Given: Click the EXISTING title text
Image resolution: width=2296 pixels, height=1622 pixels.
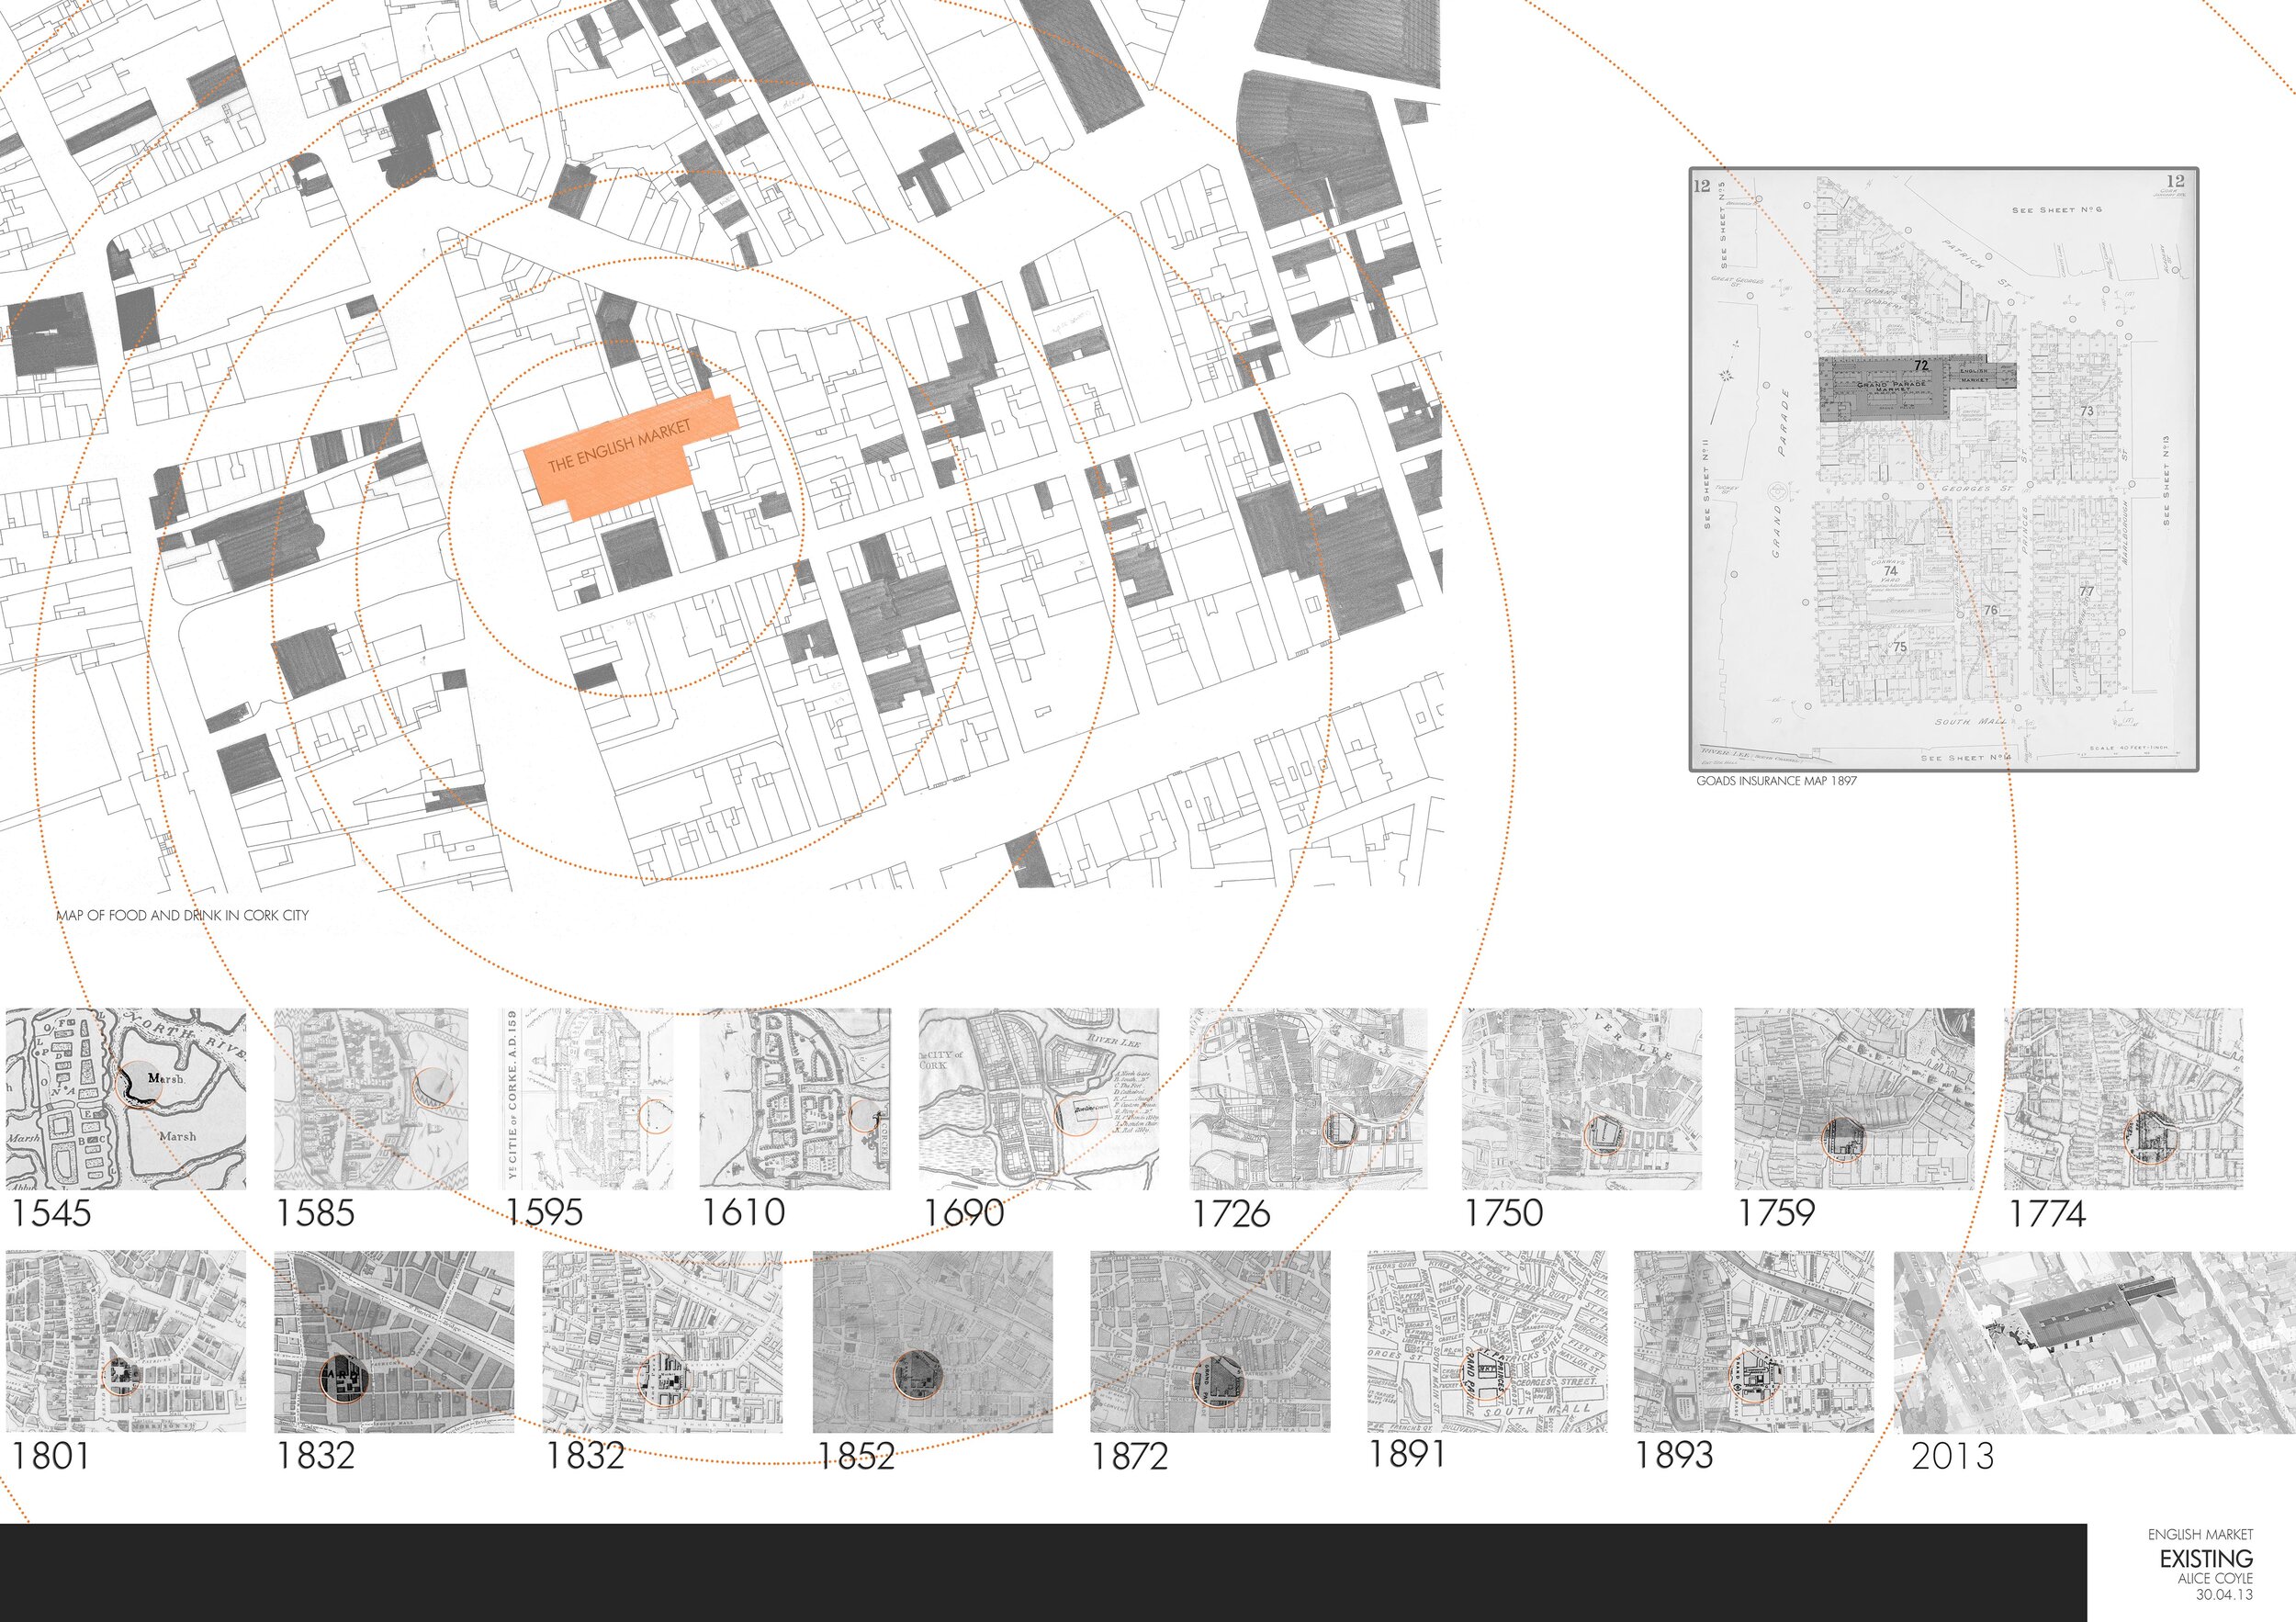Looking at the screenshot, I should (2205, 1558).
